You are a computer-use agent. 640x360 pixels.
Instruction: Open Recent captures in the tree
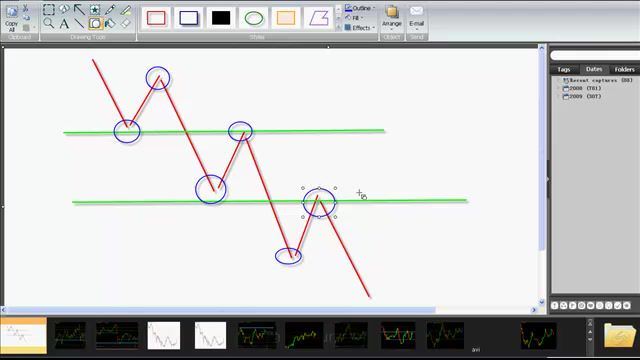(x=598, y=80)
